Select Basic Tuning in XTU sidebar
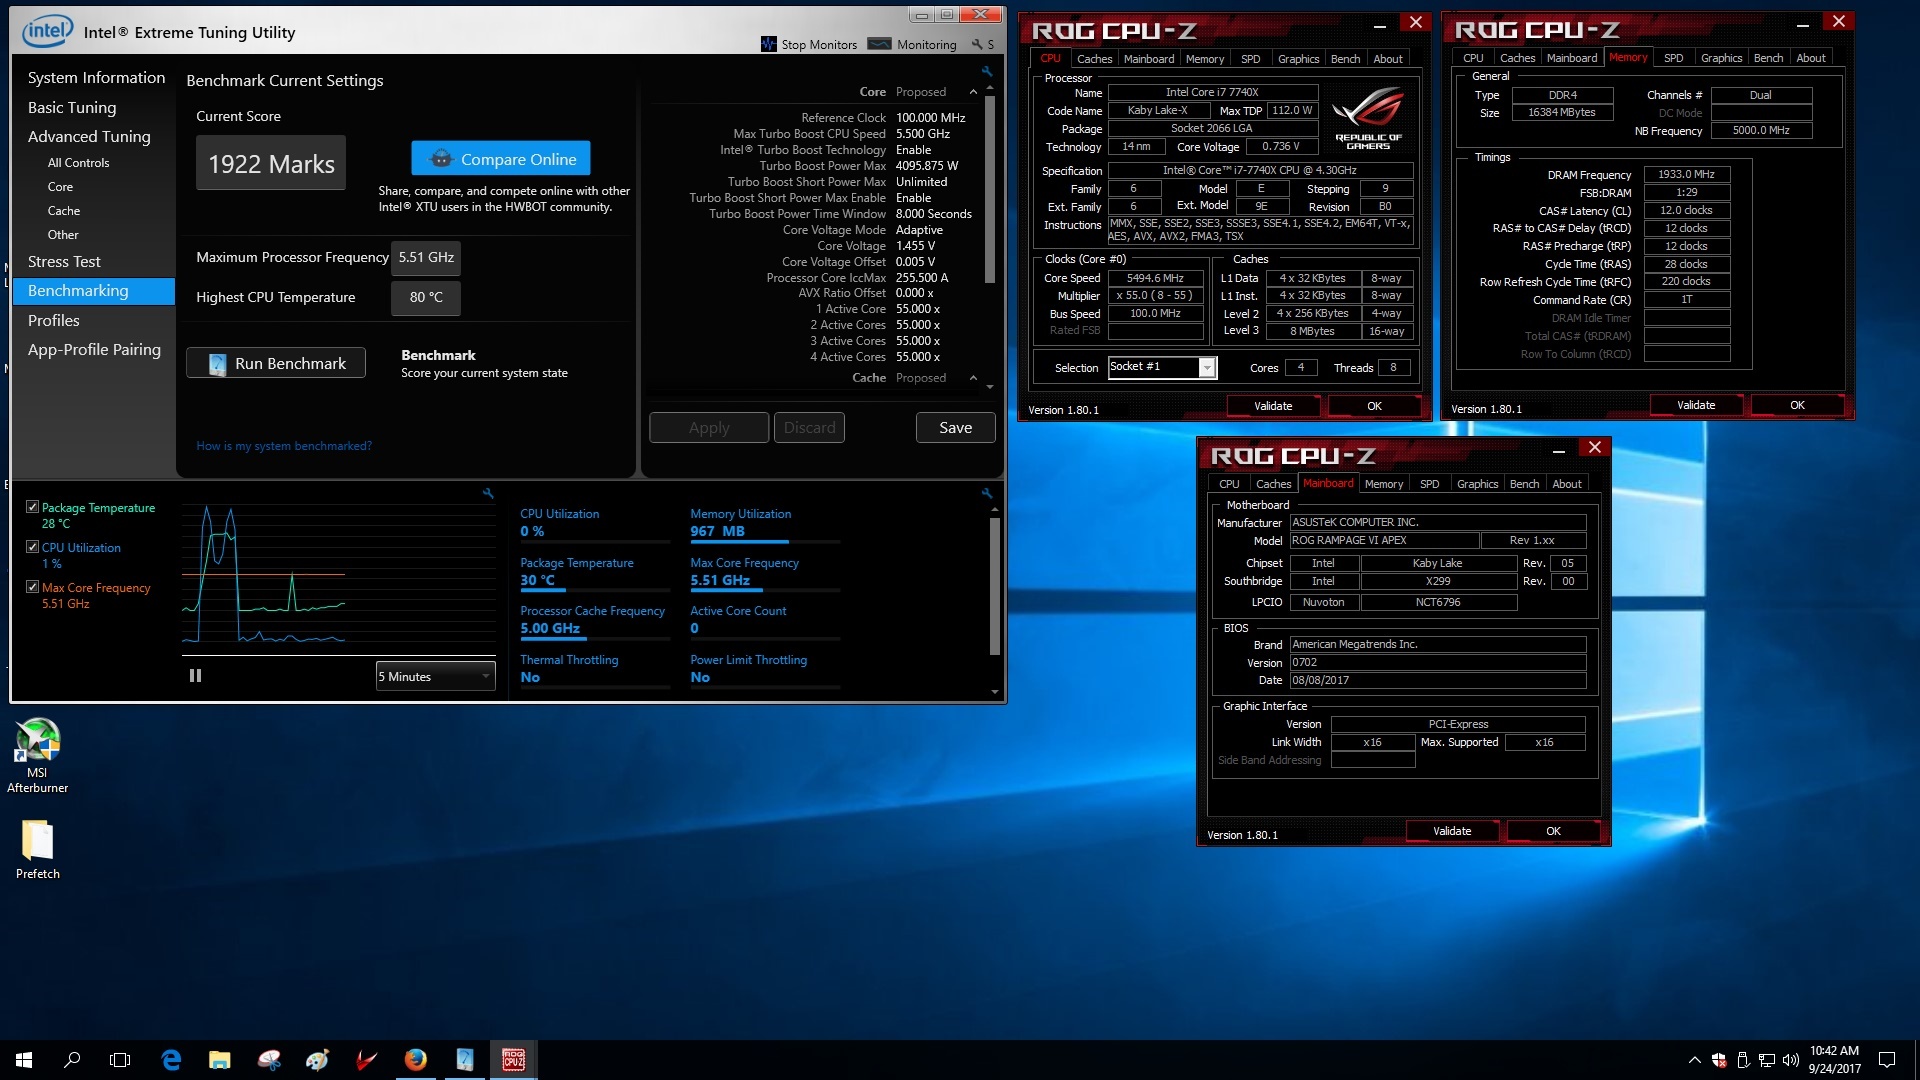Image resolution: width=1920 pixels, height=1080 pixels. click(72, 107)
